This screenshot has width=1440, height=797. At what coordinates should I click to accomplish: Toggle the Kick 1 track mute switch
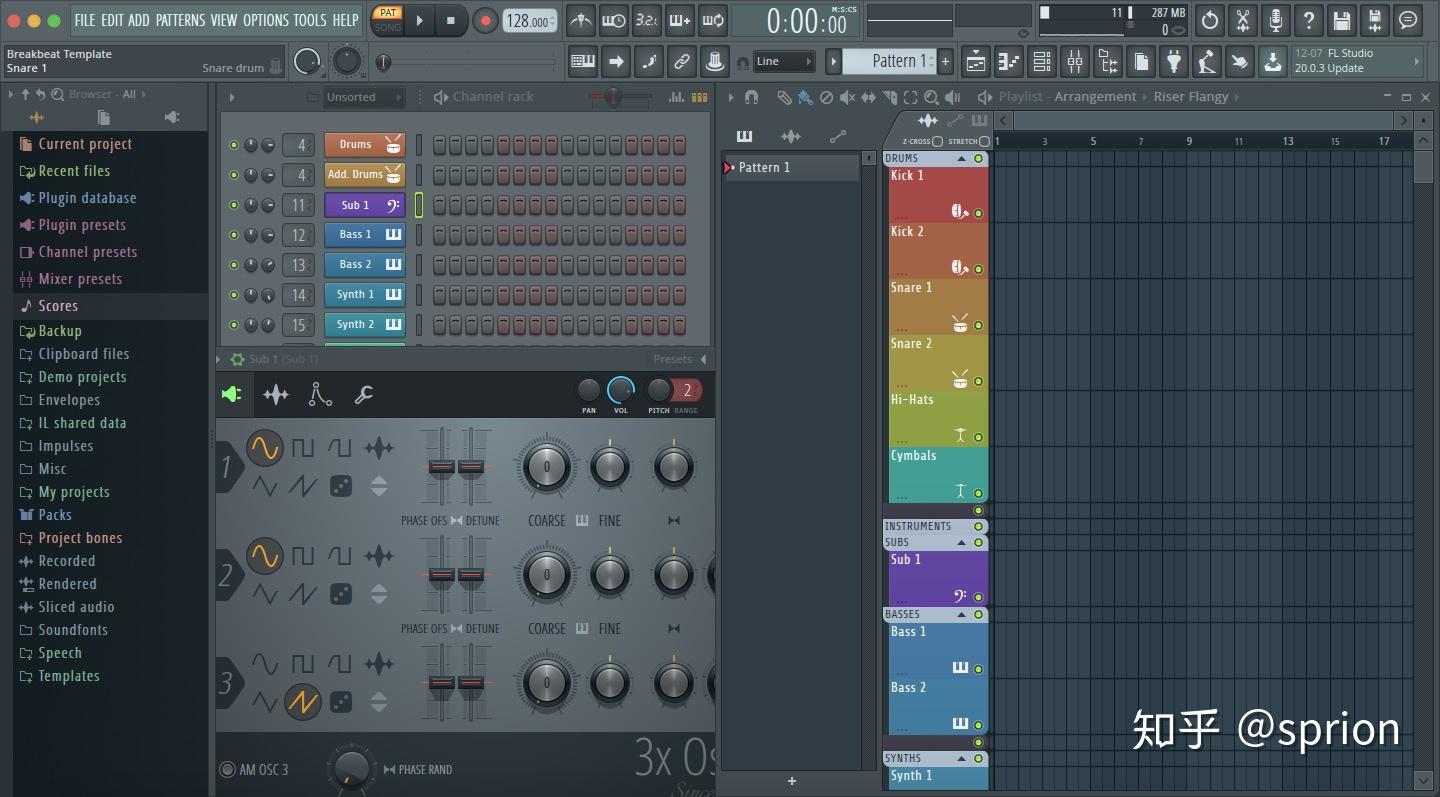[978, 213]
